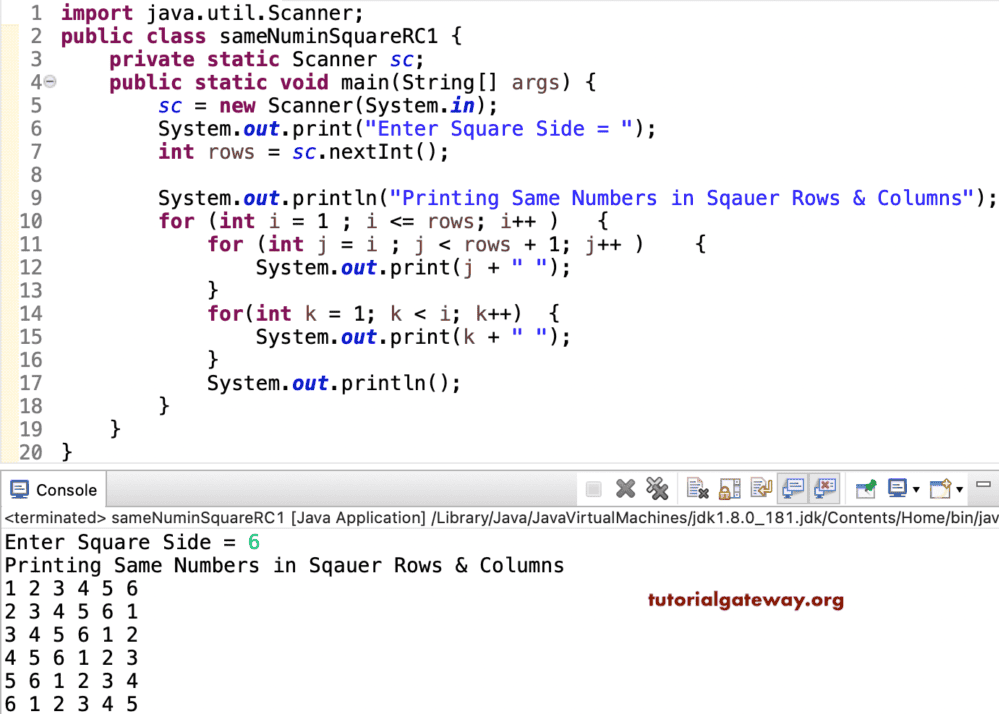
Task: Collapse the main method fold marker
Action: coord(49,81)
